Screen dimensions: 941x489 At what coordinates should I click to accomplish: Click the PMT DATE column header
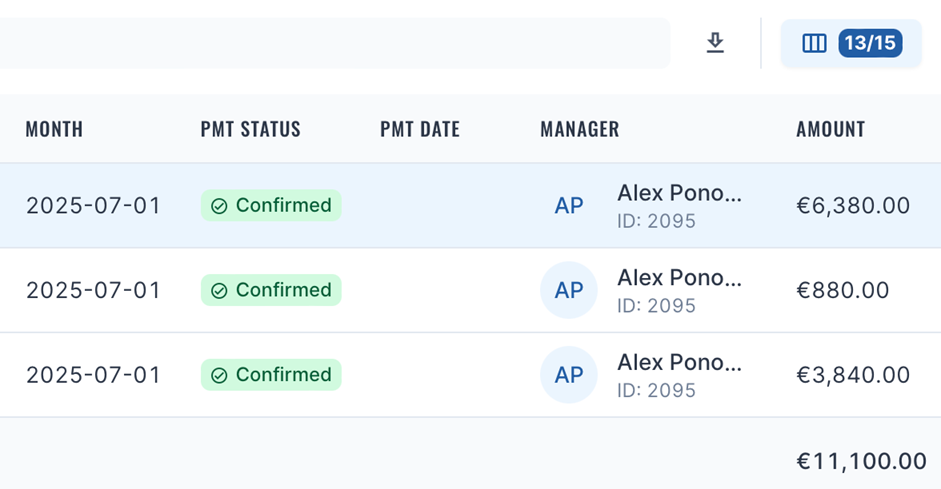tap(420, 129)
